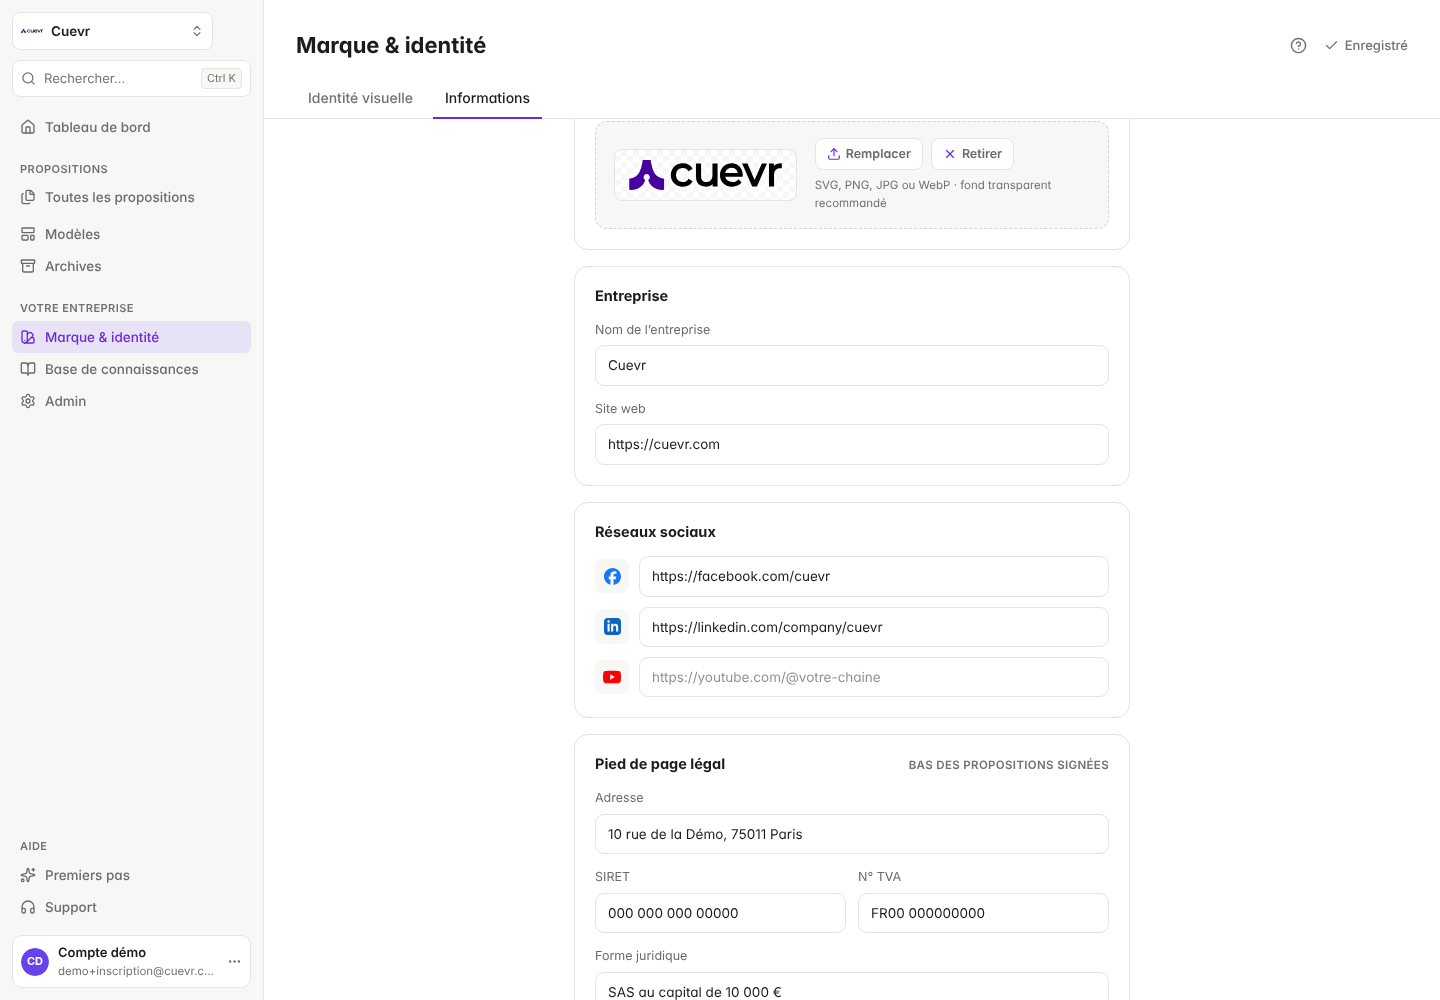The height and width of the screenshot is (1000, 1440).
Task: Click the Premiers pas sparkle icon
Action: tap(28, 875)
